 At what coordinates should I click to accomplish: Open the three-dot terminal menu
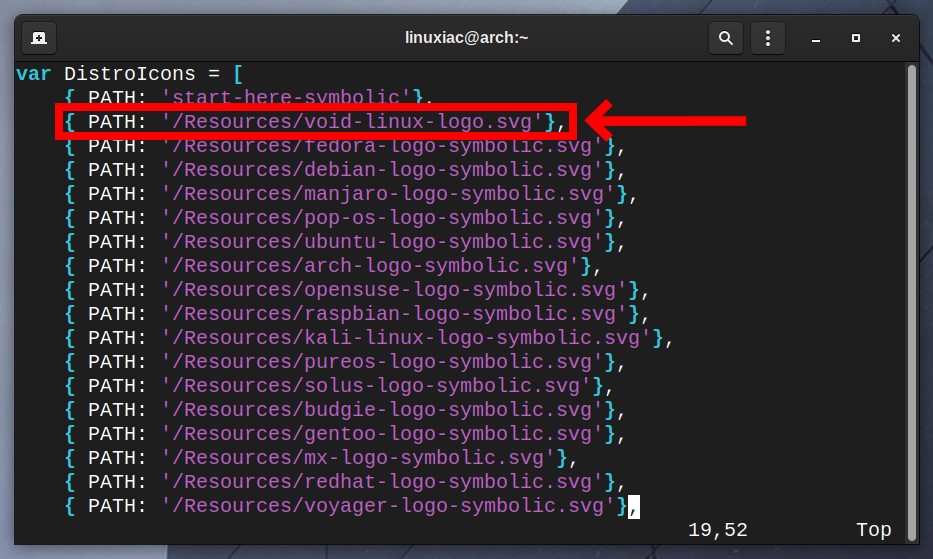(768, 38)
